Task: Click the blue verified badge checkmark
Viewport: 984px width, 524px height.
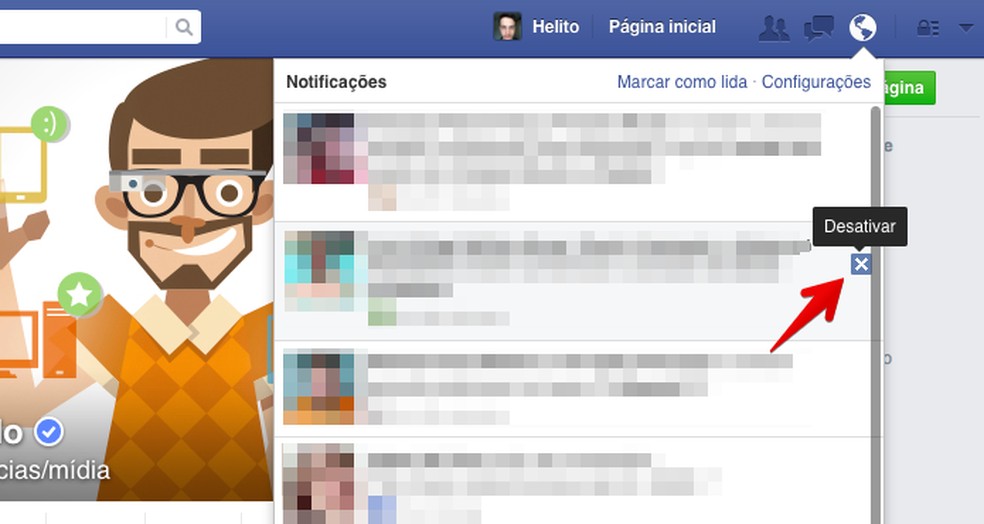Action: tap(49, 432)
